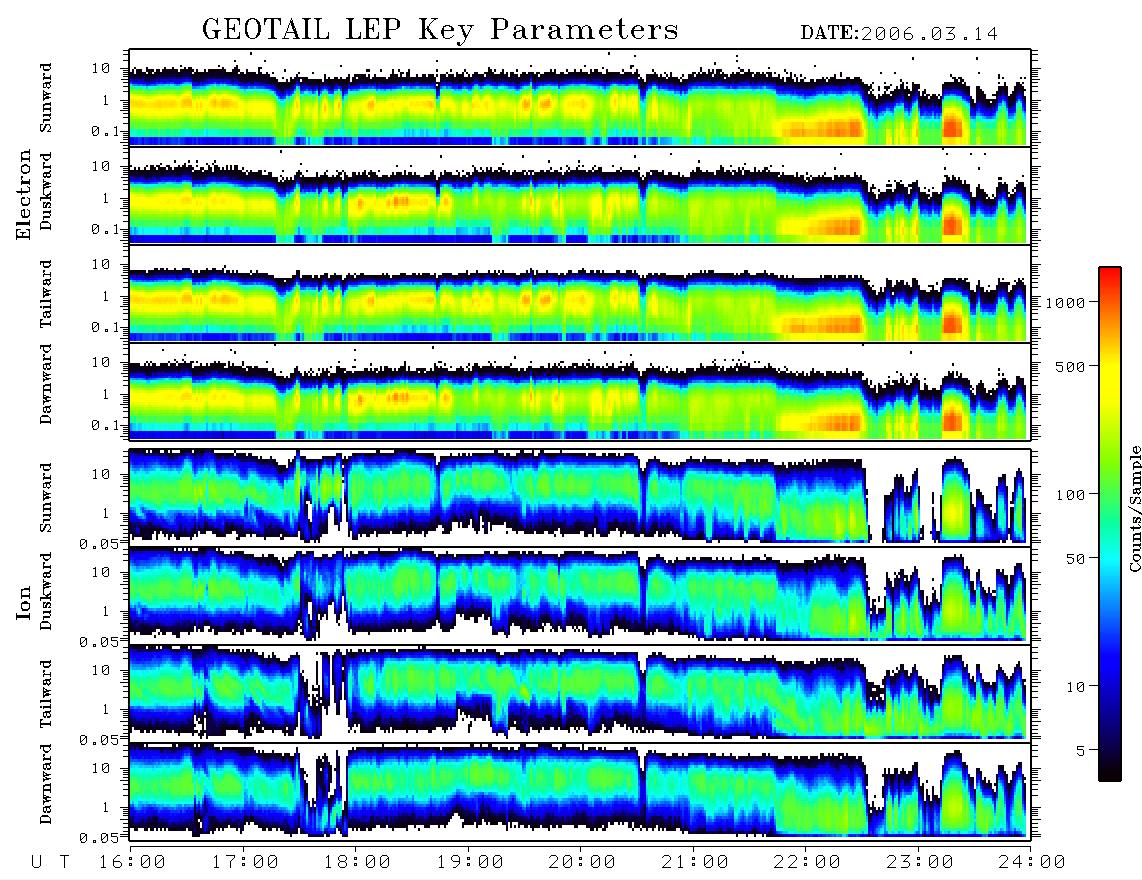Screen dimensions: 1142x880
Task: Click the vertical 'Electron' group label
Action: [x=24, y=195]
